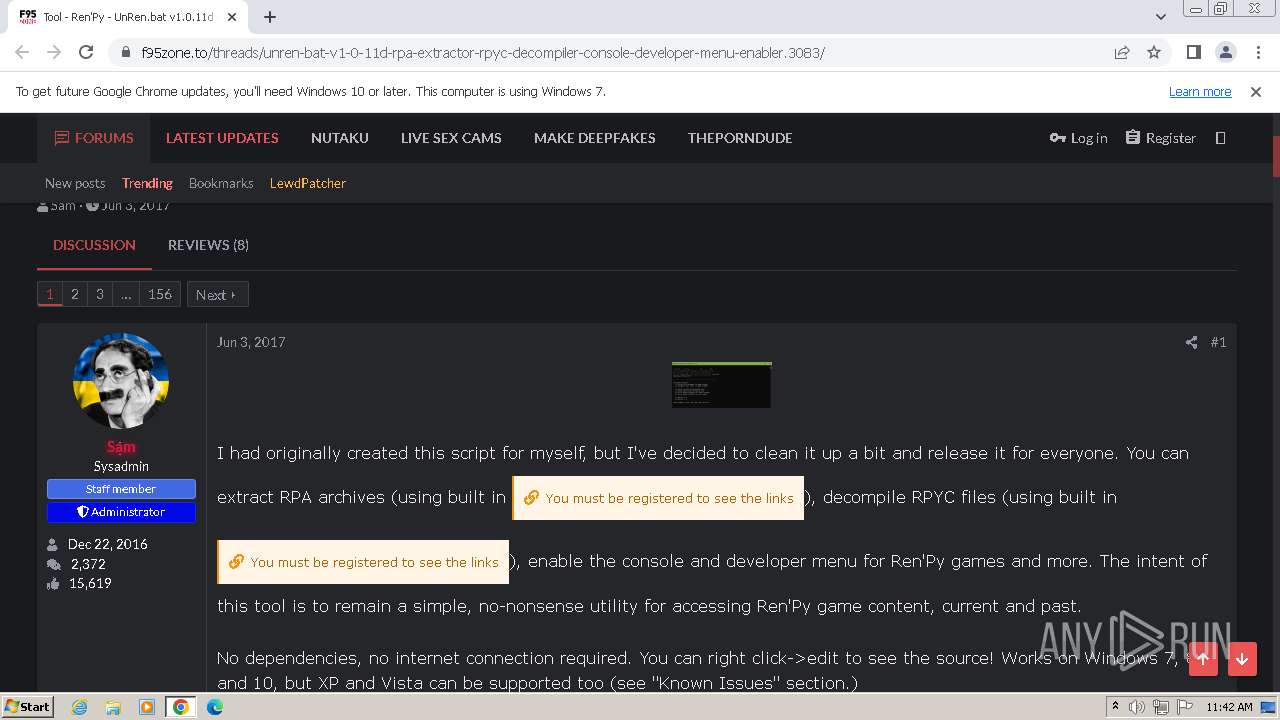Open the FORUMS menu item
Image resolution: width=1280 pixels, height=720 pixels.
point(94,138)
